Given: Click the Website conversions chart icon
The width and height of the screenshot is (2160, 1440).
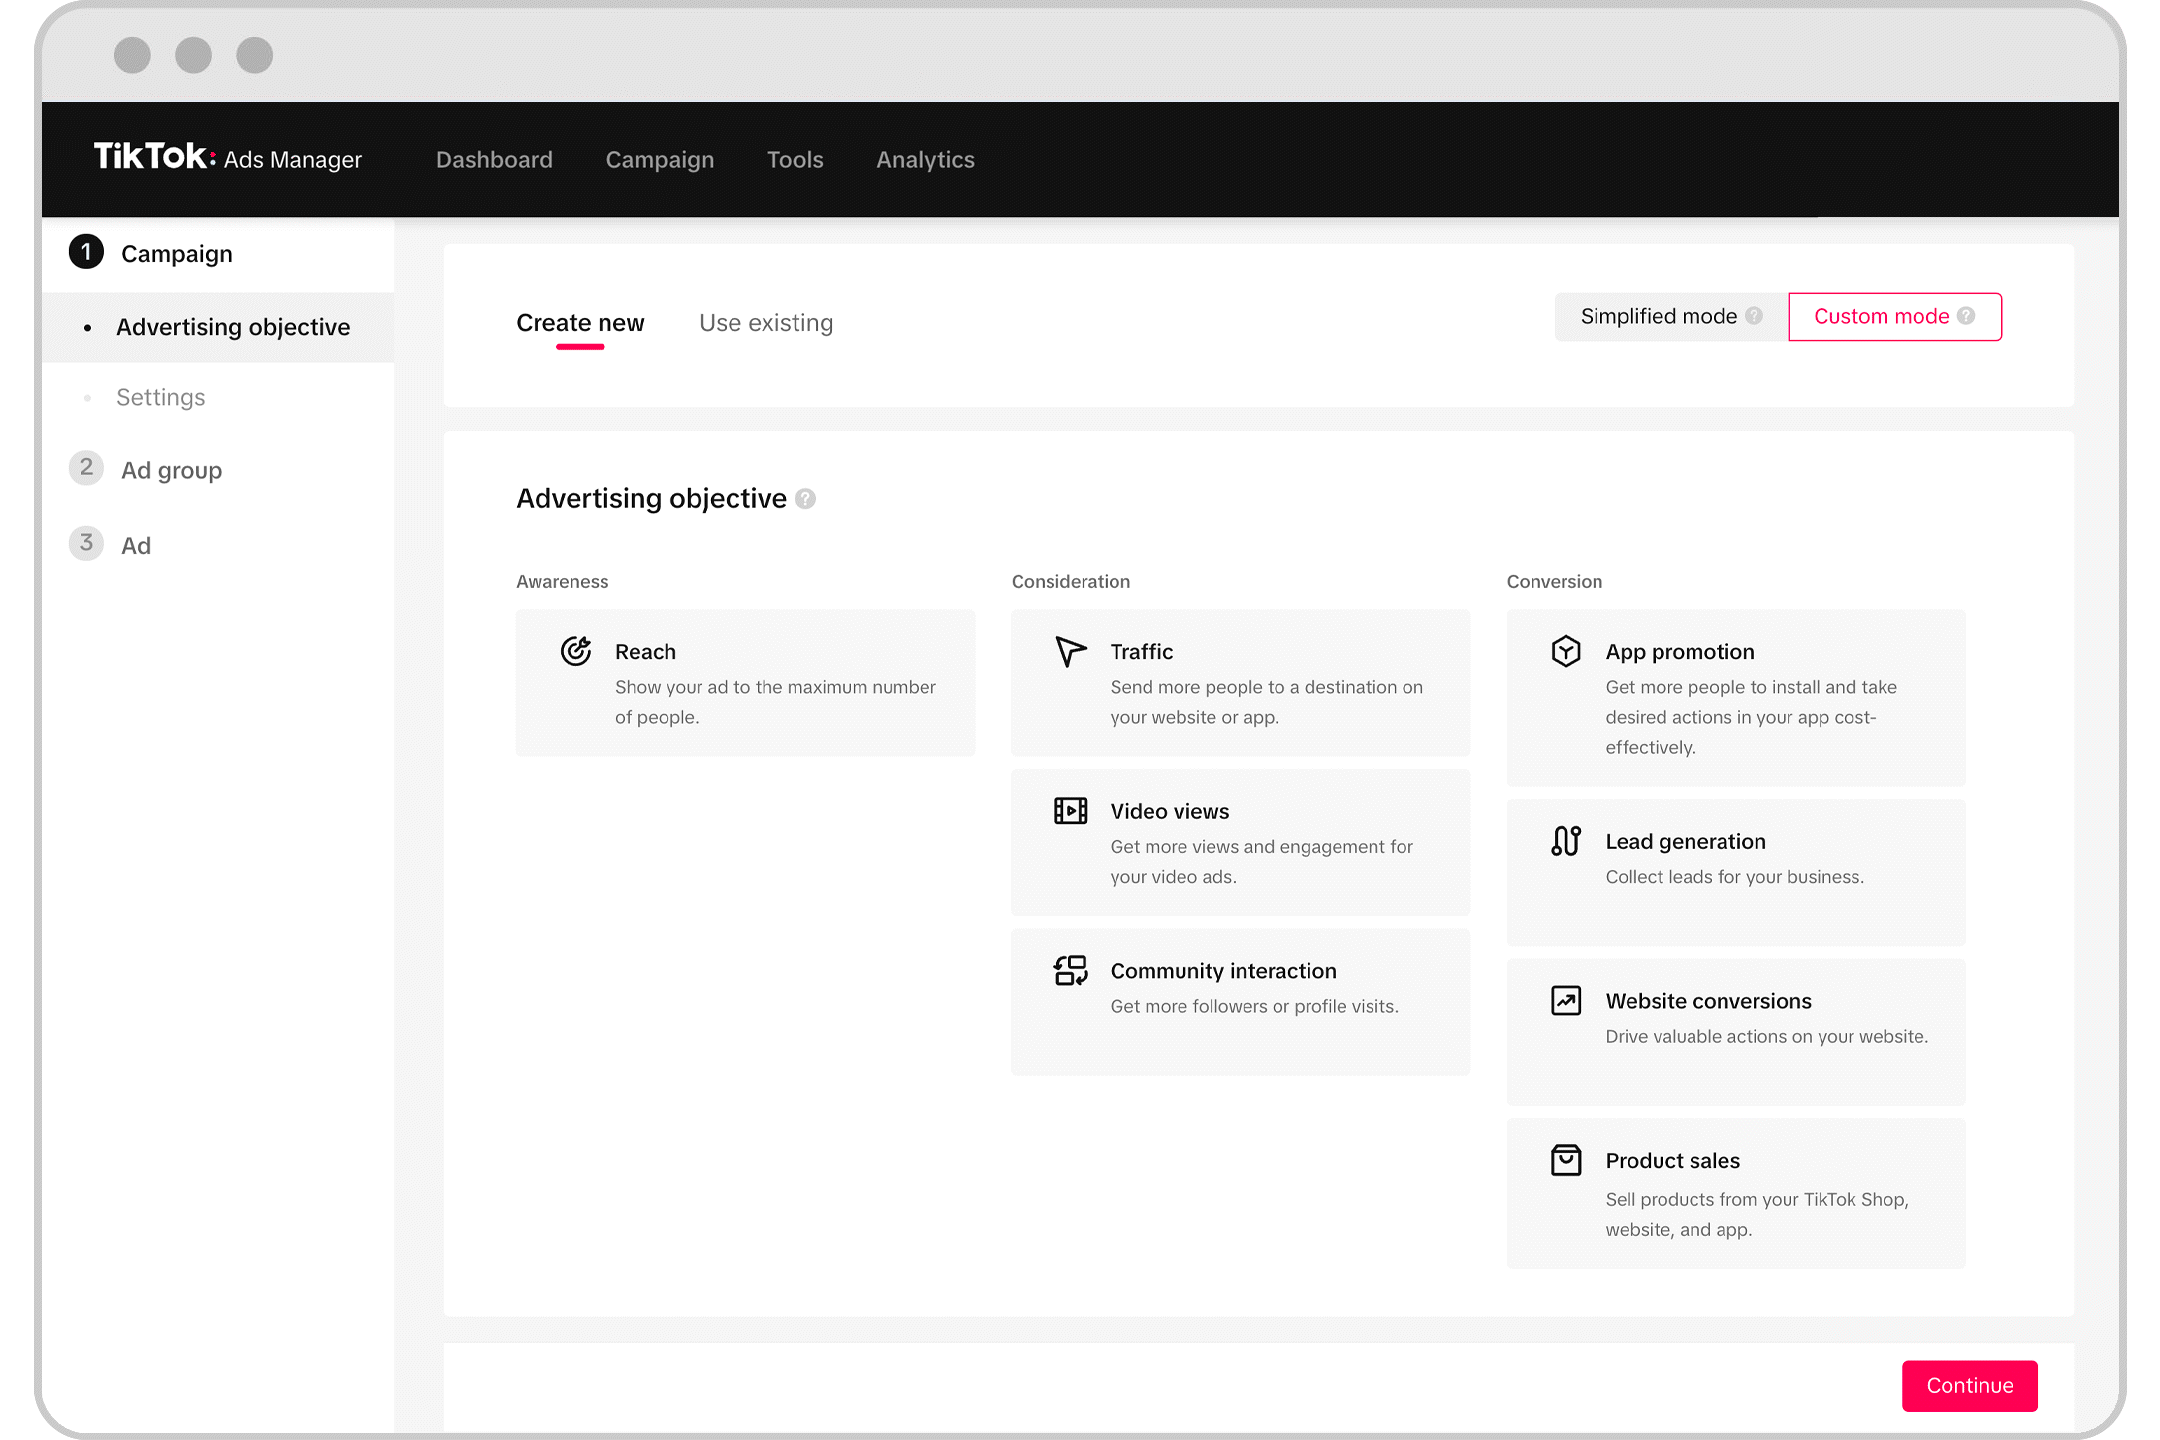Looking at the screenshot, I should [1566, 1000].
